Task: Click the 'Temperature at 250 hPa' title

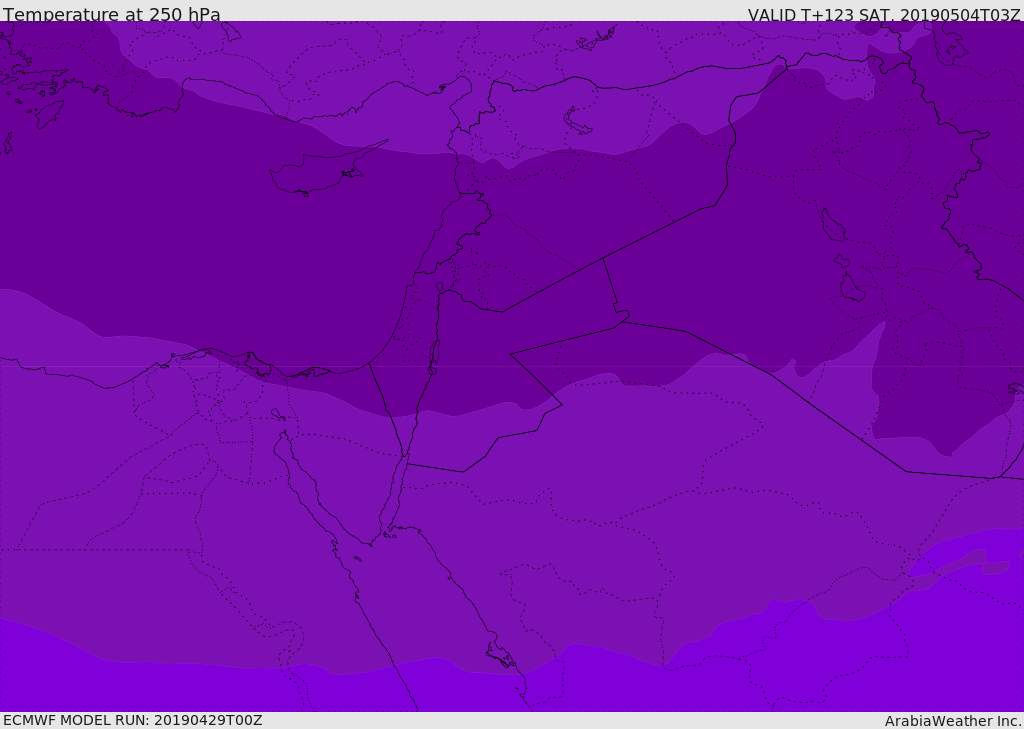Action: 112,14
